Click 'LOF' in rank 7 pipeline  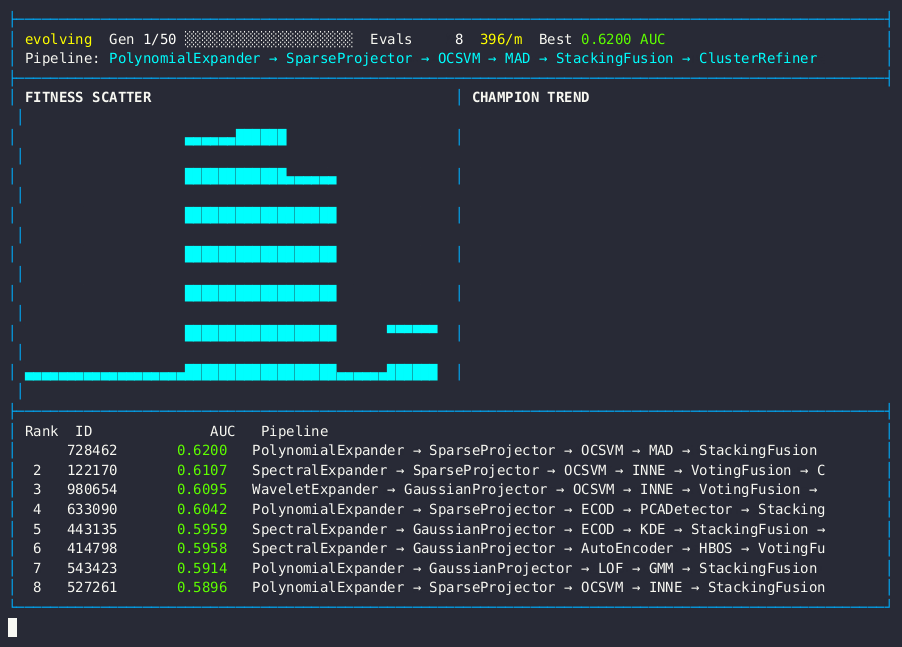[x=610, y=568]
